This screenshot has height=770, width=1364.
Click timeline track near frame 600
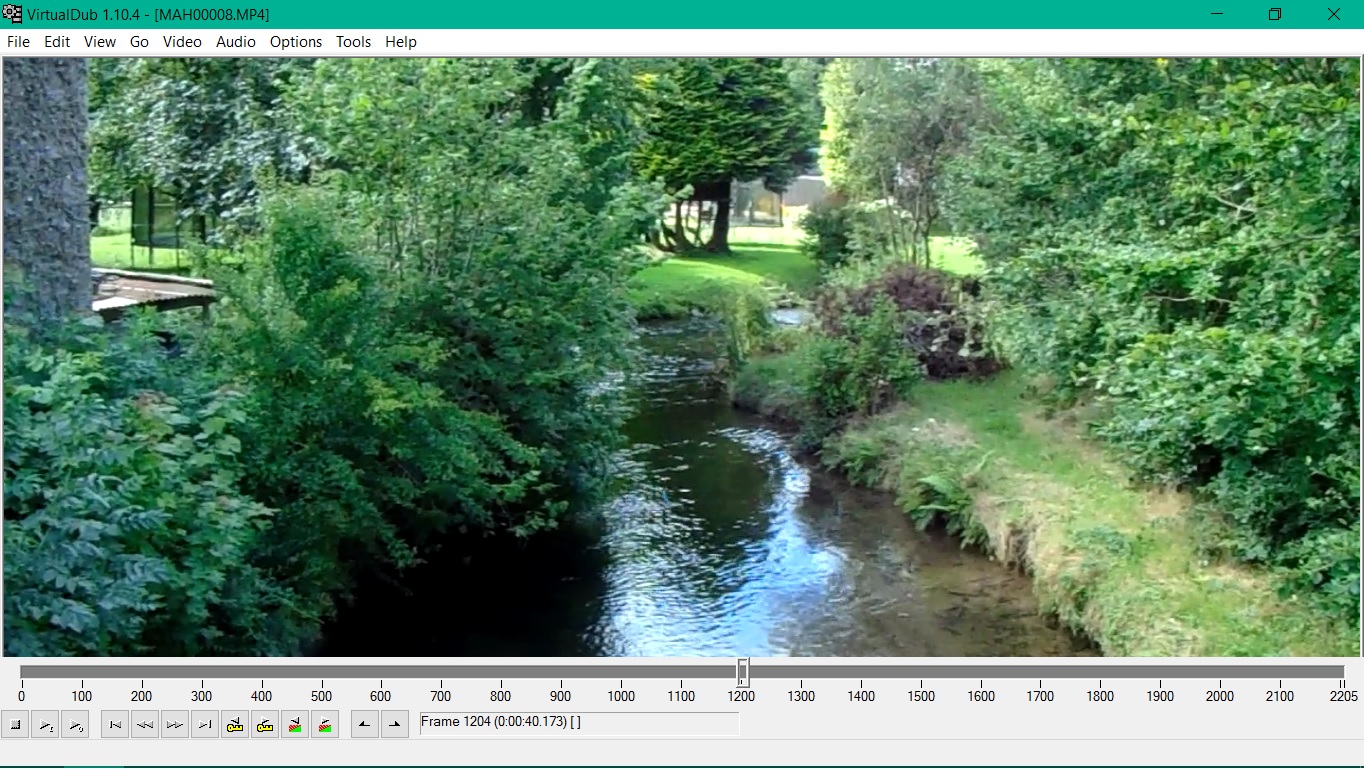pos(381,672)
